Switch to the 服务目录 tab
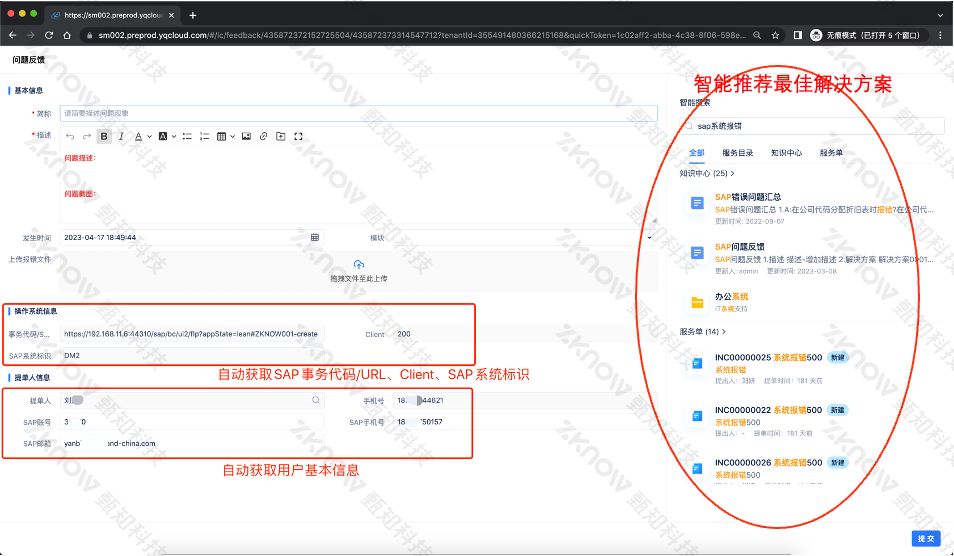Image resolution: width=954 pixels, height=556 pixels. (738, 153)
